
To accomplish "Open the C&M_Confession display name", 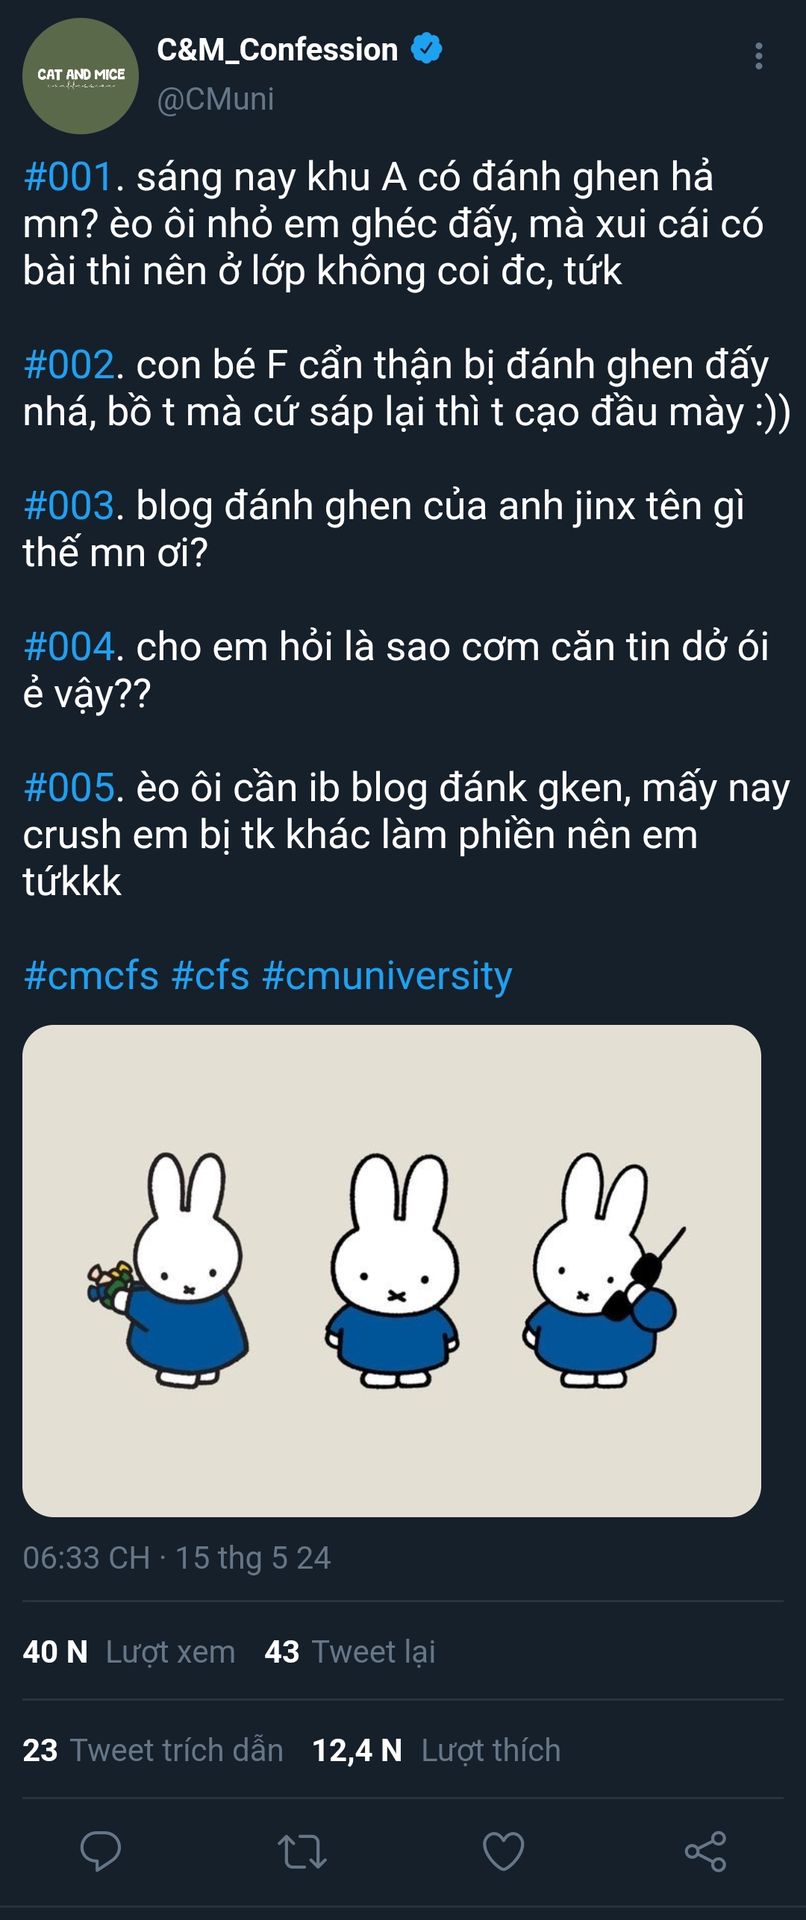I will click(277, 49).
